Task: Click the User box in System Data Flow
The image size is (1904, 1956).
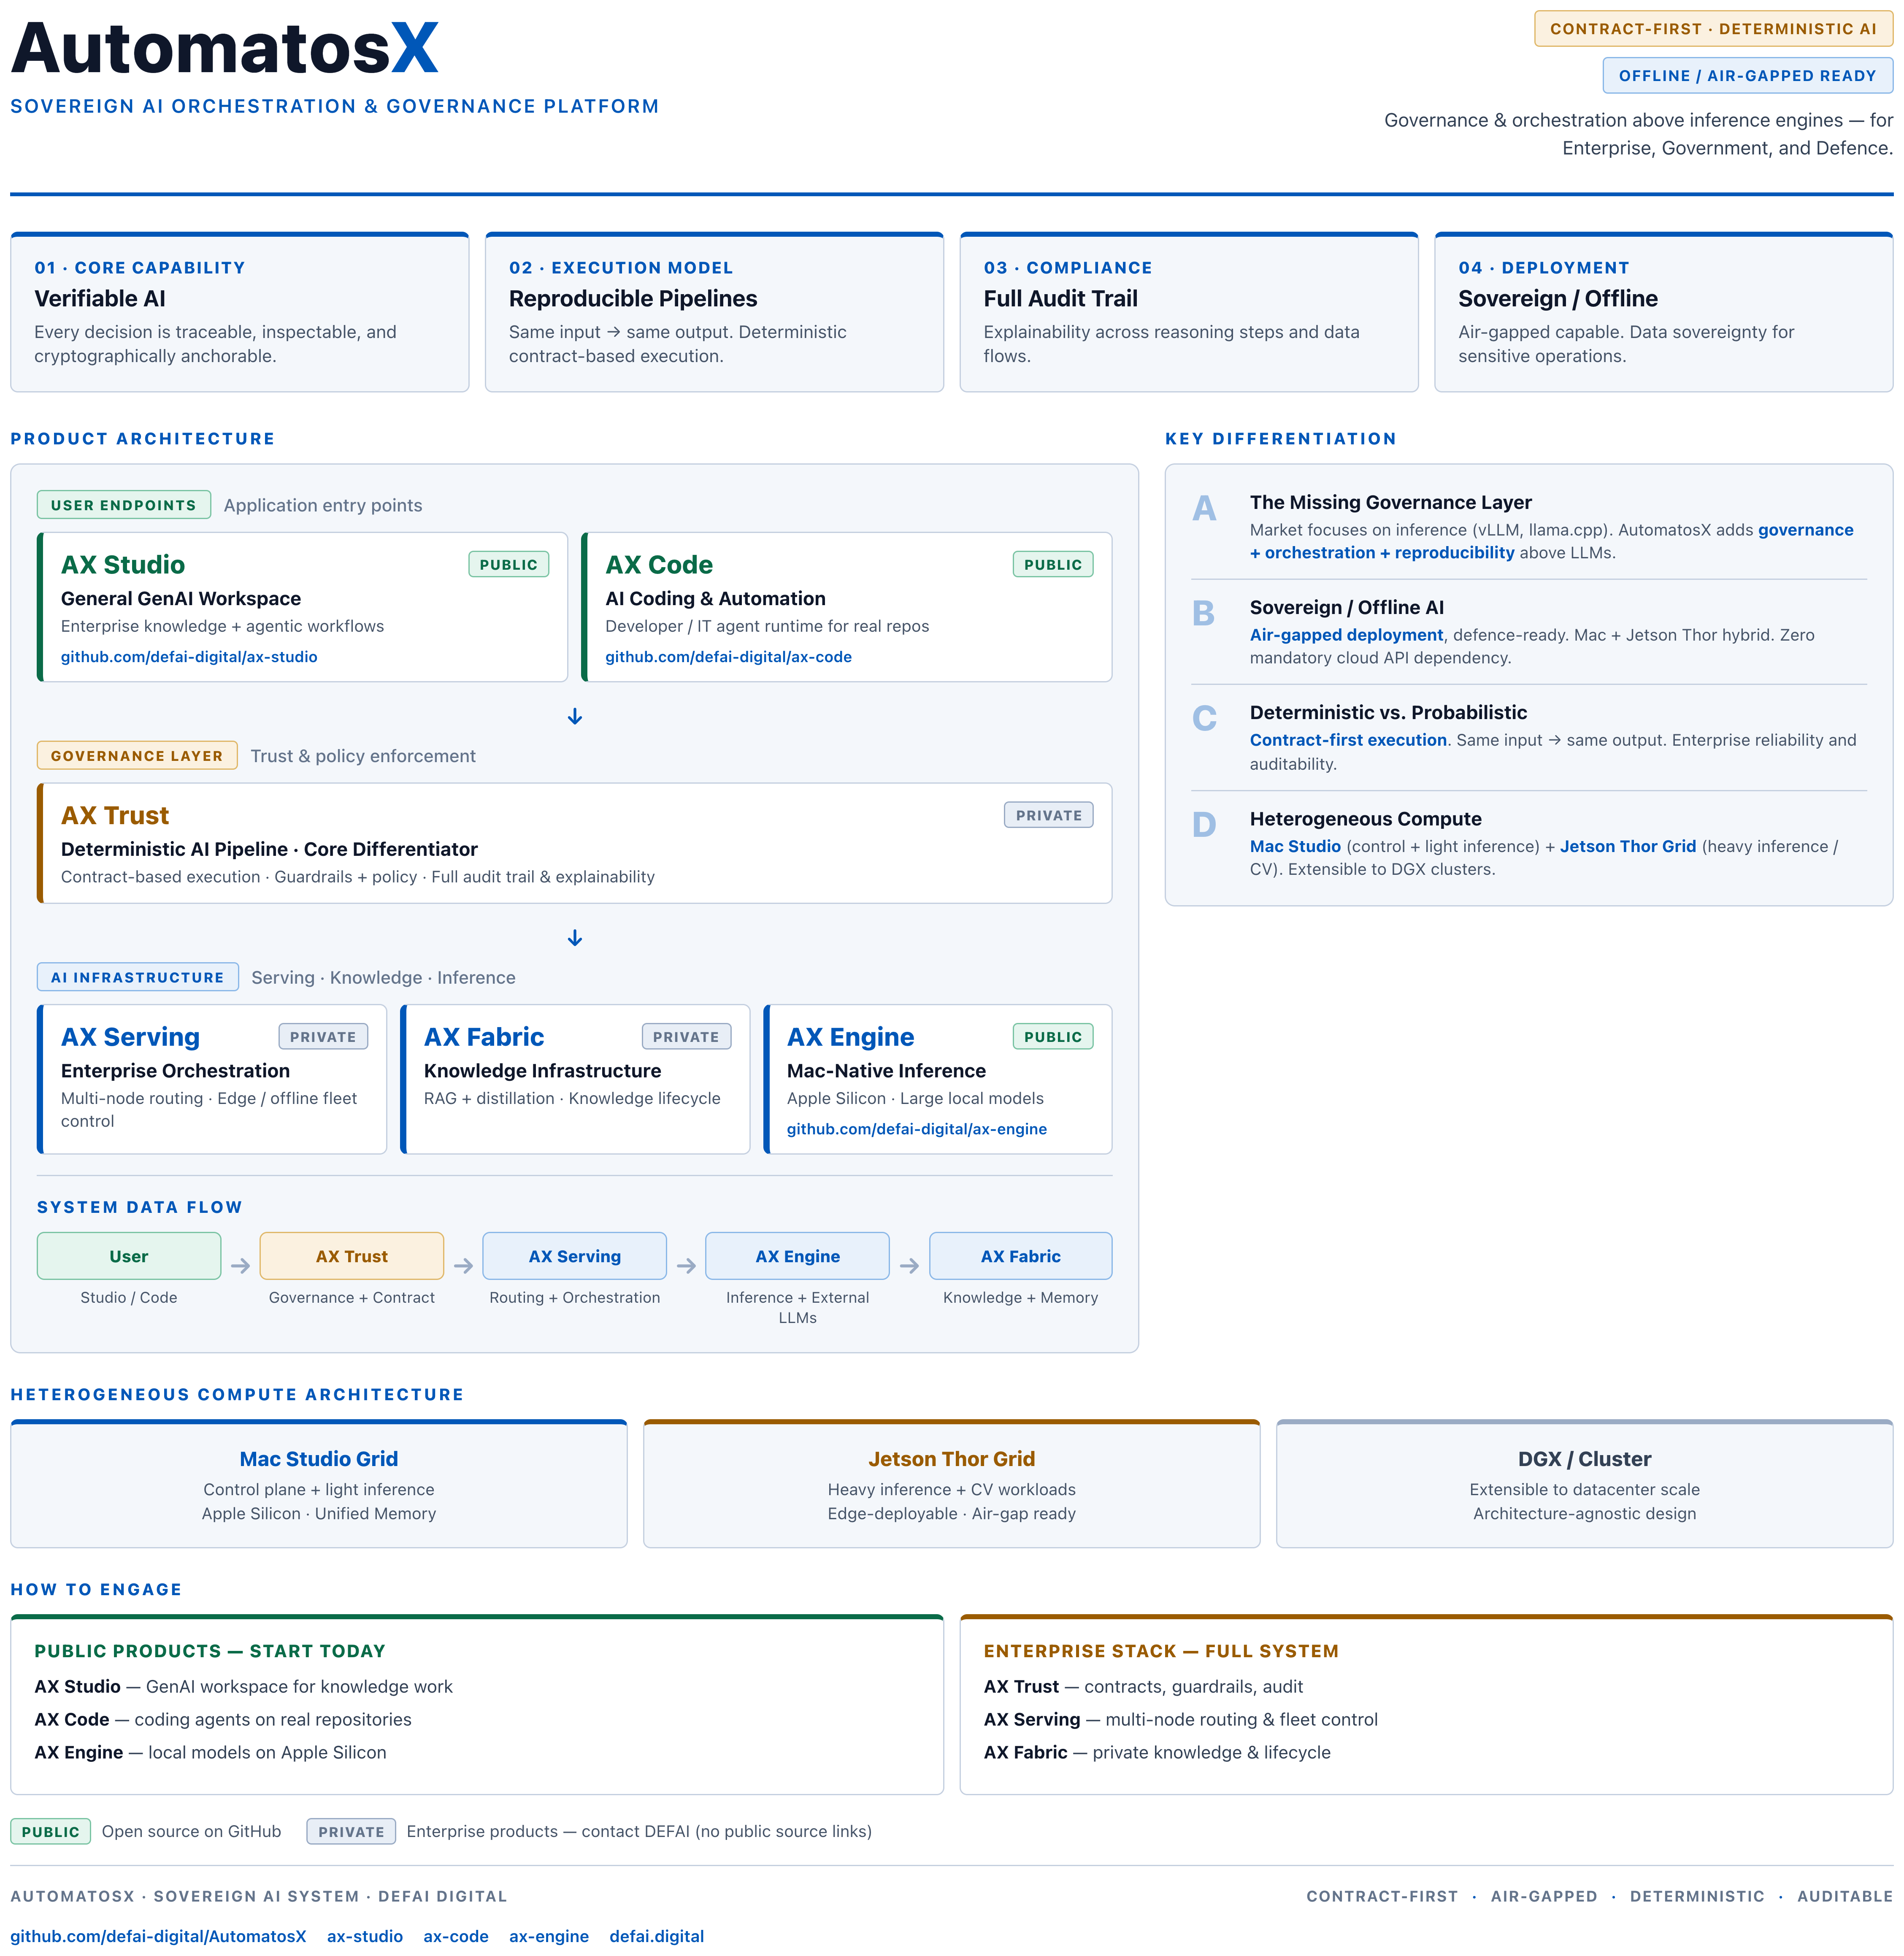Action: 129,1256
